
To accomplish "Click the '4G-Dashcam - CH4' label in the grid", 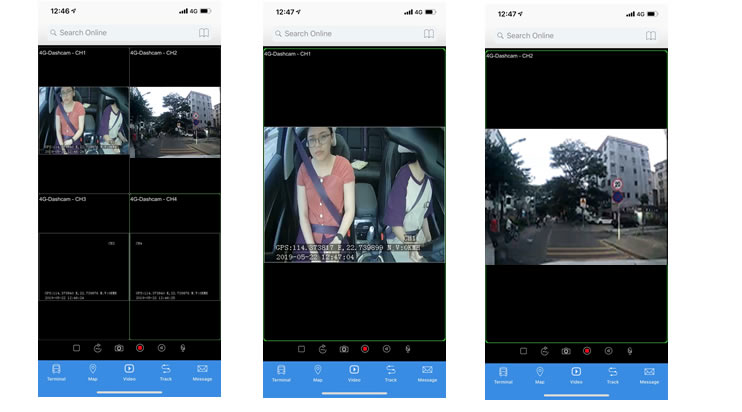I will tap(153, 199).
